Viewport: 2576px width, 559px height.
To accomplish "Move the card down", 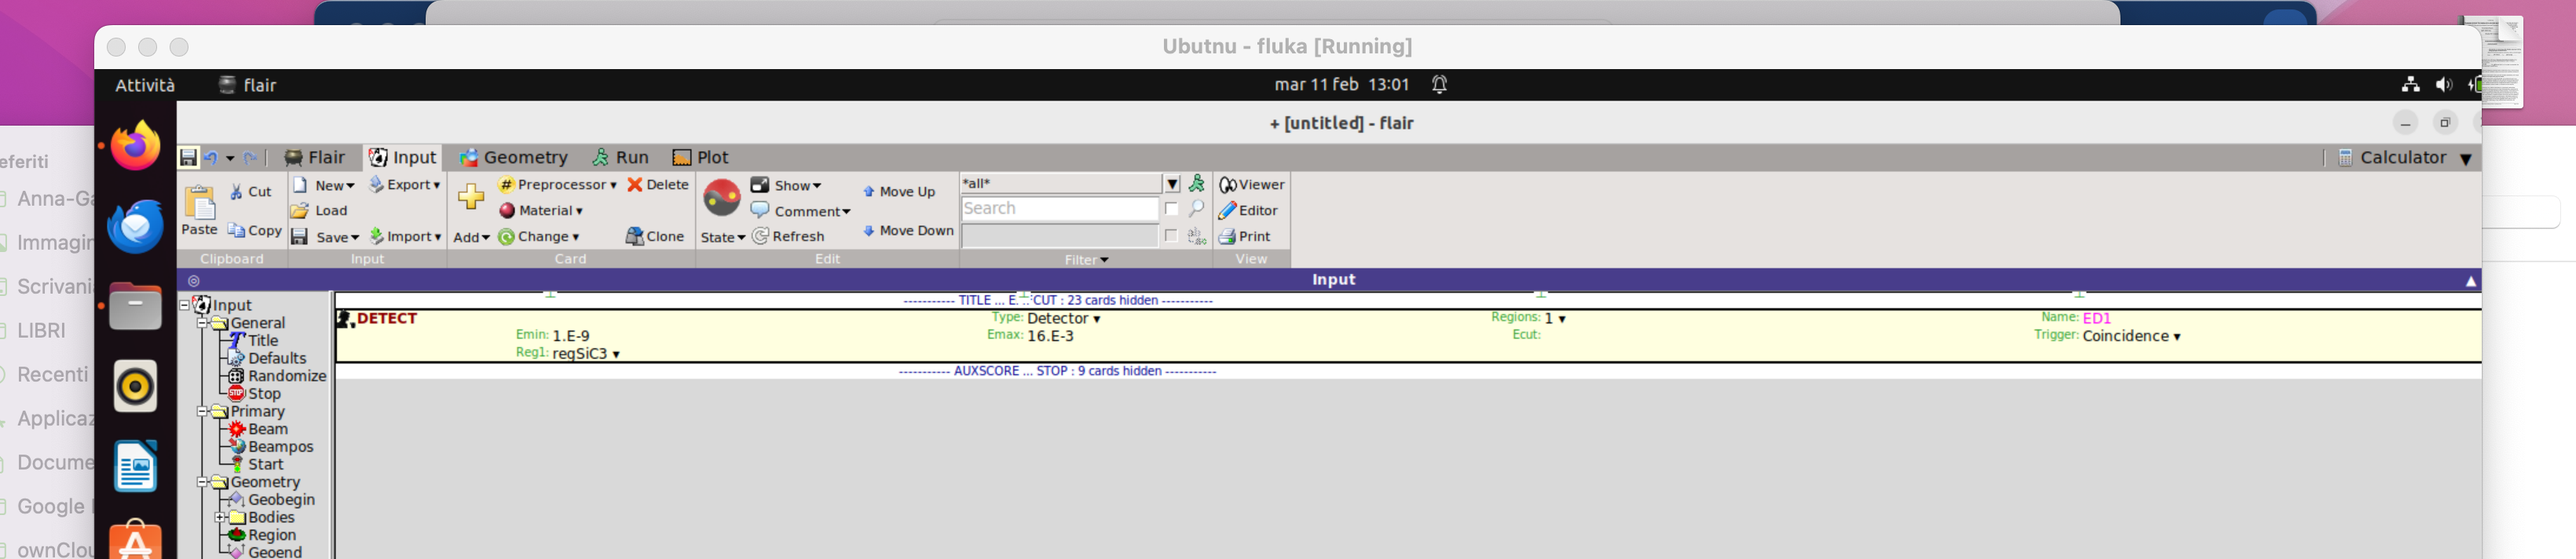I will pos(908,230).
